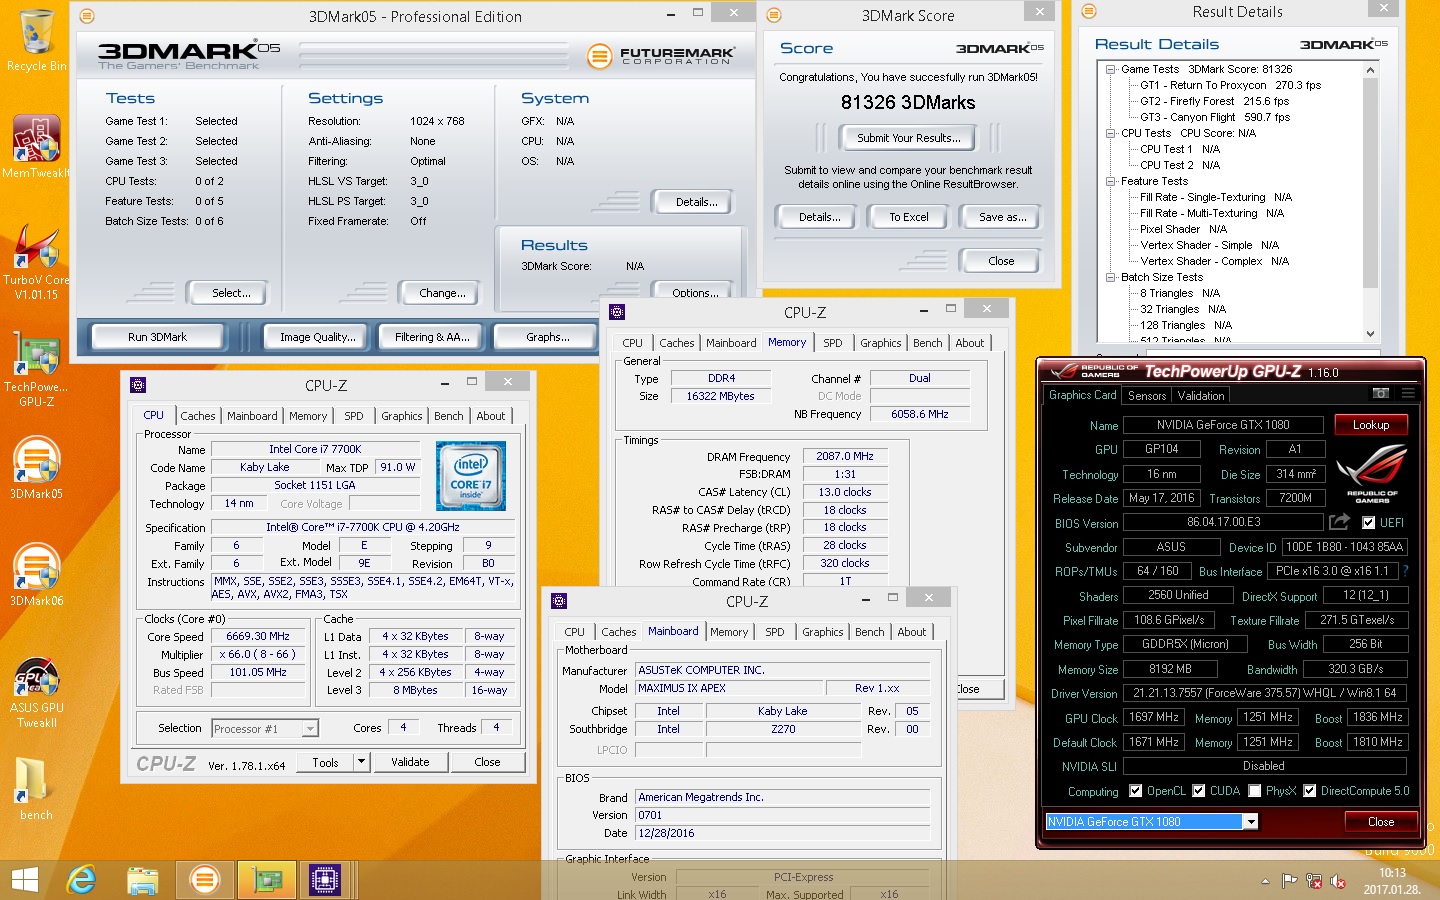
Task: Open the network tray icon
Action: [x=1314, y=881]
